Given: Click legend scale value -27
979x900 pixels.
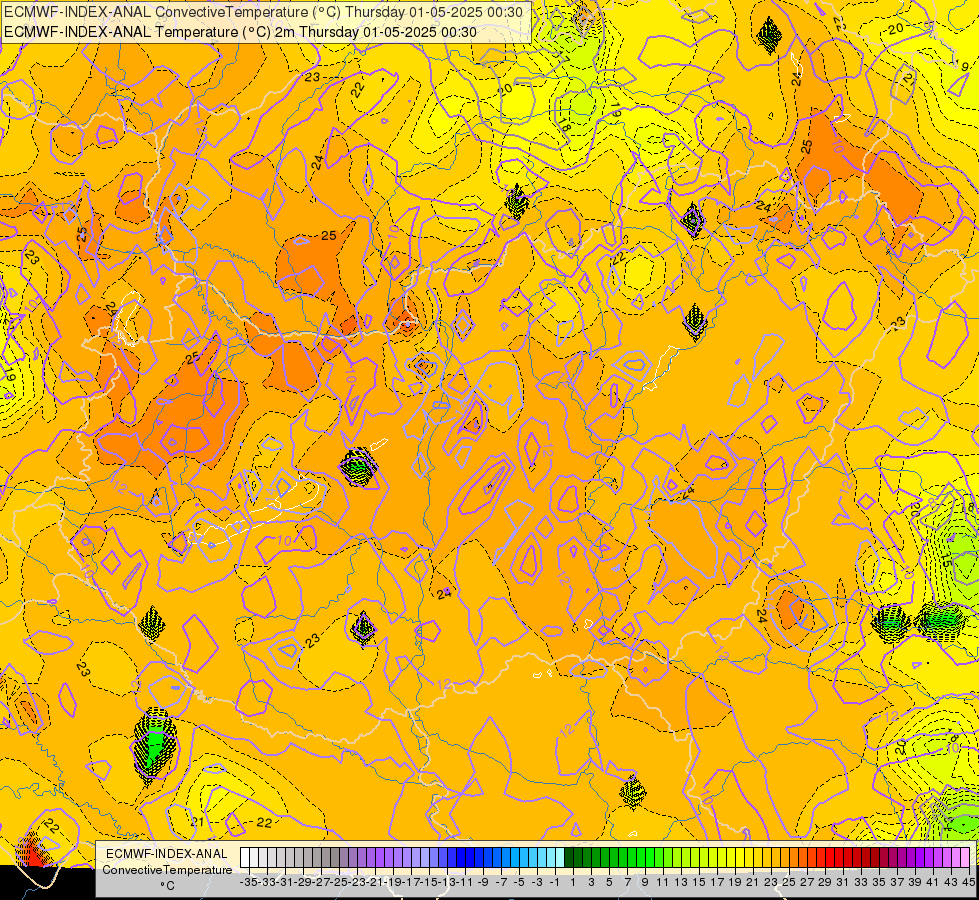Looking at the screenshot, I should [322, 882].
